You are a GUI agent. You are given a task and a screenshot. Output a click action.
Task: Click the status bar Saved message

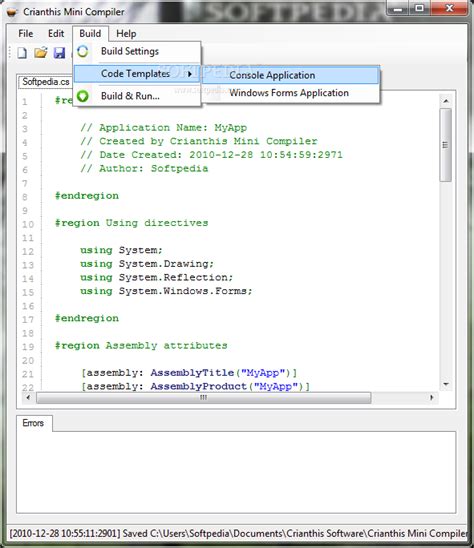click(x=238, y=534)
